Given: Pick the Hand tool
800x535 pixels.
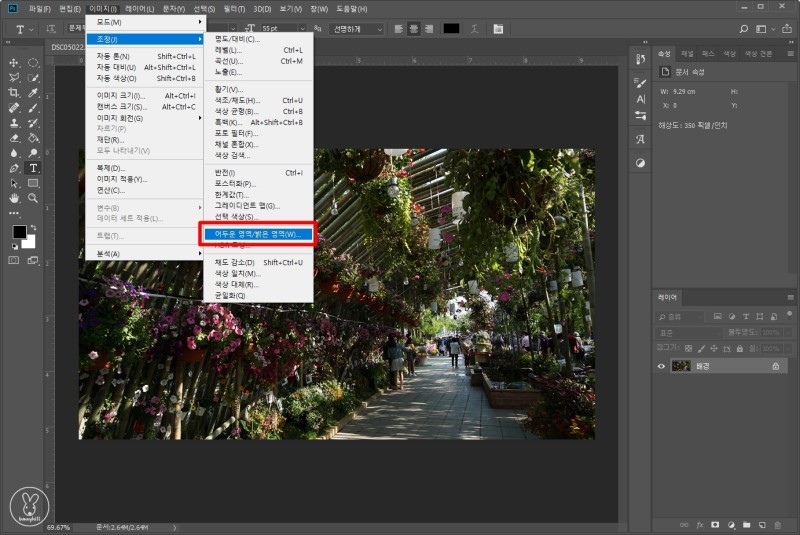Looking at the screenshot, I should click(14, 198).
